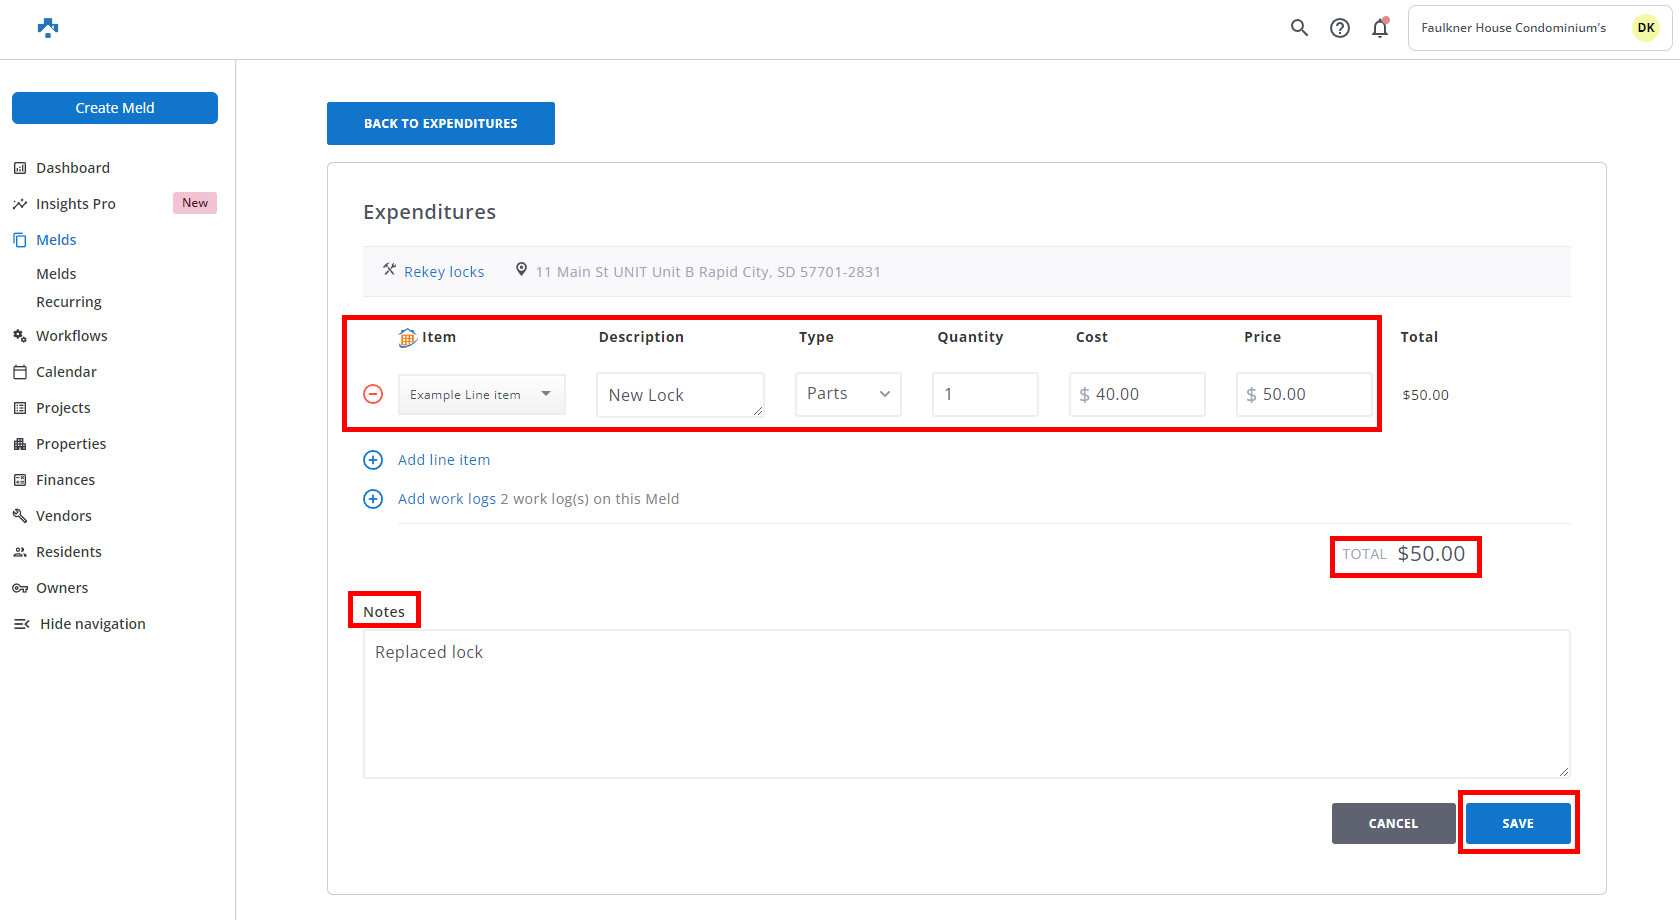The width and height of the screenshot is (1680, 920).
Task: Click the Quantity input field
Action: click(x=985, y=394)
